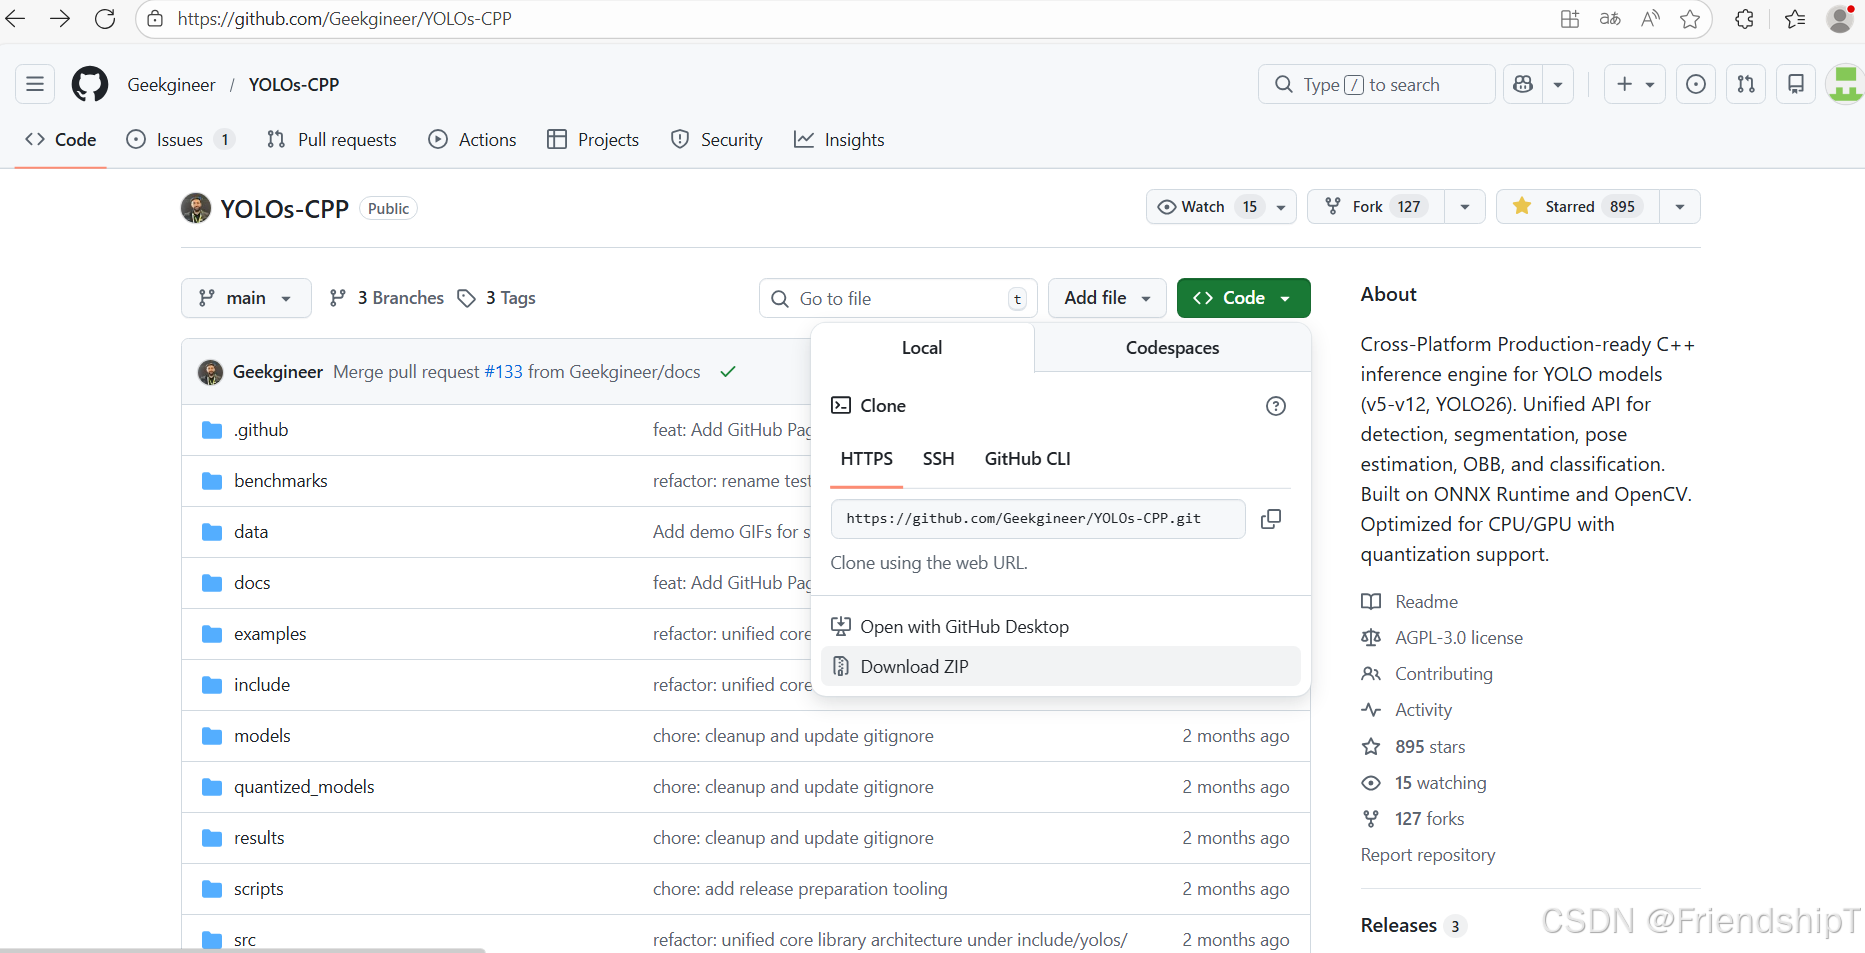Open the main branch selector dropdown
Screen dimensions: 1865x953
coord(246,298)
